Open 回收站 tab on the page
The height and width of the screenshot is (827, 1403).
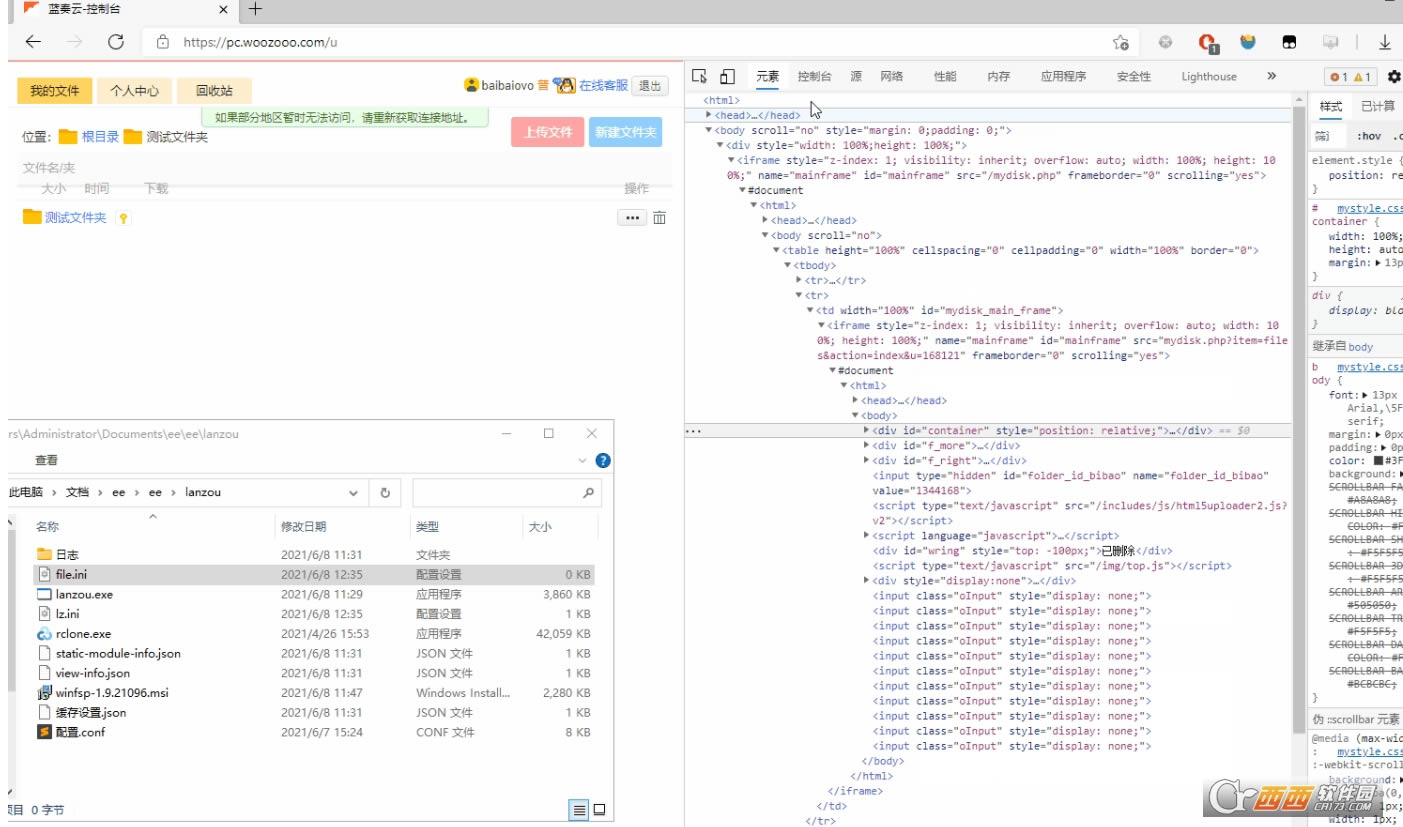(213, 90)
